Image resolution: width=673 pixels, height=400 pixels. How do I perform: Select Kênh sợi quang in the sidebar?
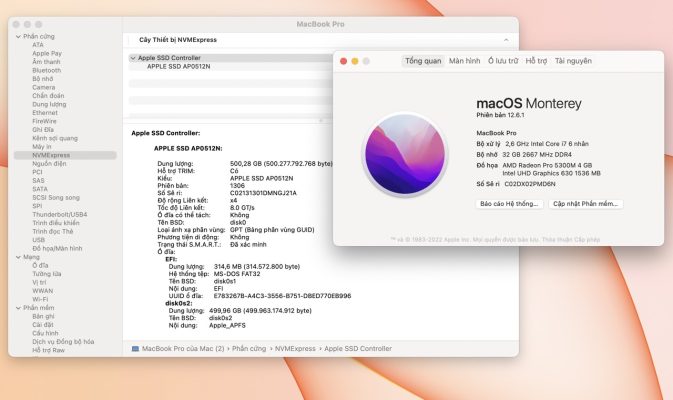(x=55, y=138)
